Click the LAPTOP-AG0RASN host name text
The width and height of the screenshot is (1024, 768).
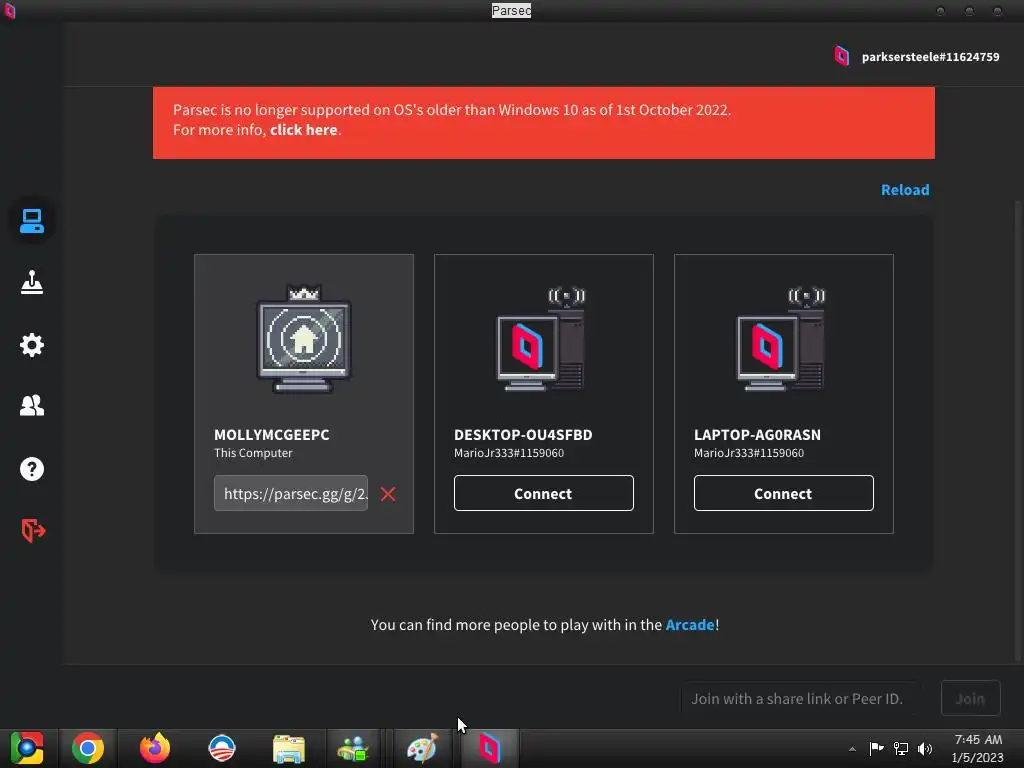757,435
